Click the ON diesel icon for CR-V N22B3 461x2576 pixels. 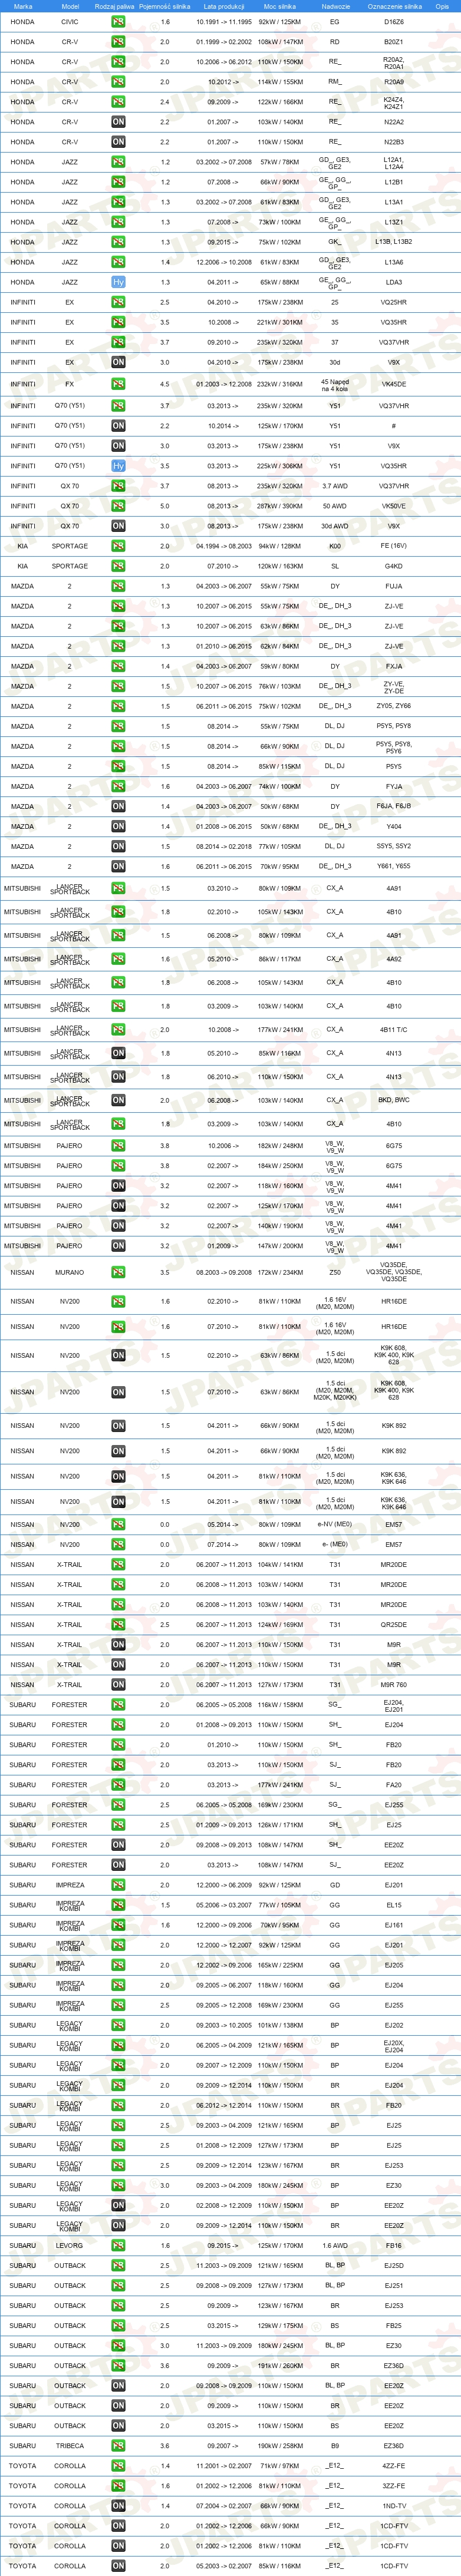click(x=118, y=142)
